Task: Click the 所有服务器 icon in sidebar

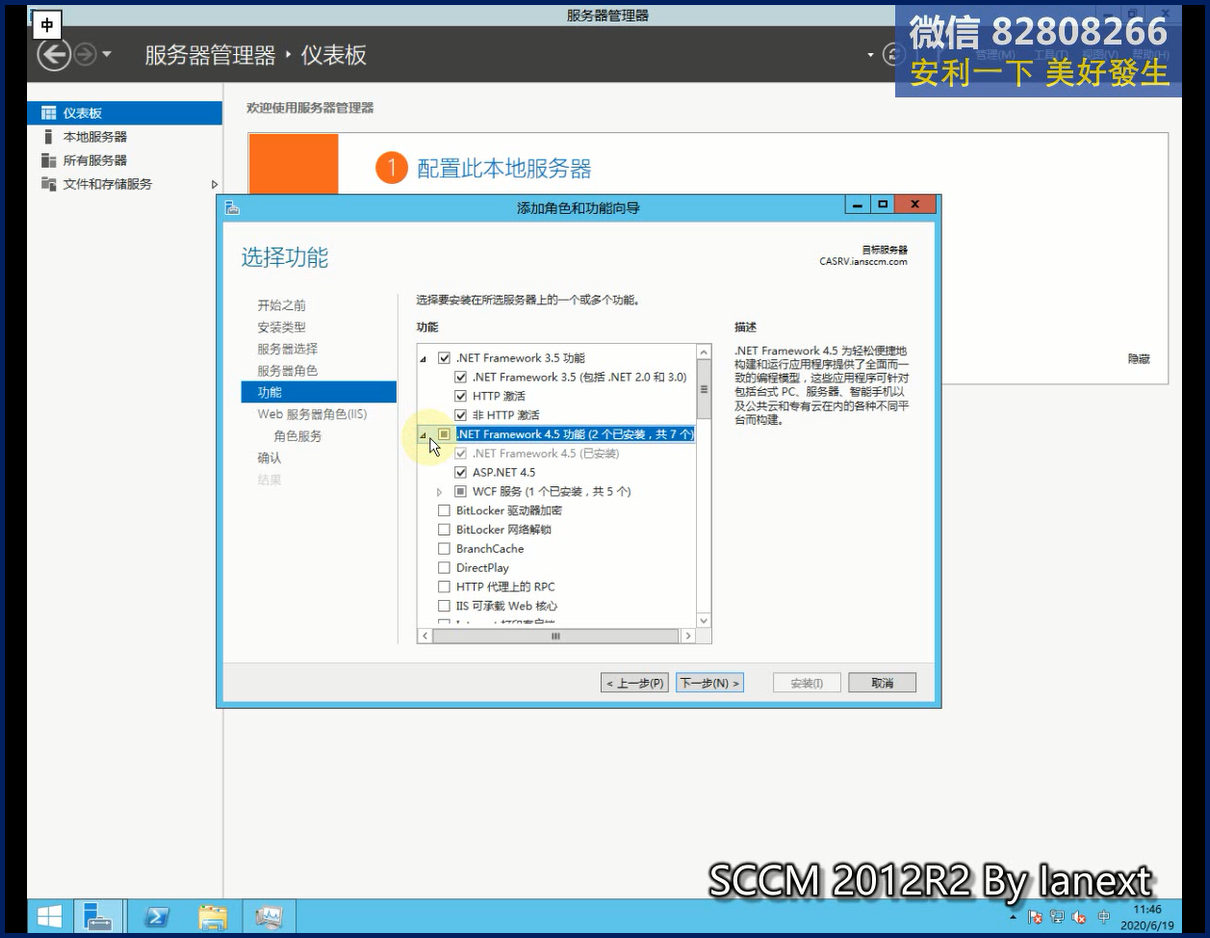Action: [48, 160]
